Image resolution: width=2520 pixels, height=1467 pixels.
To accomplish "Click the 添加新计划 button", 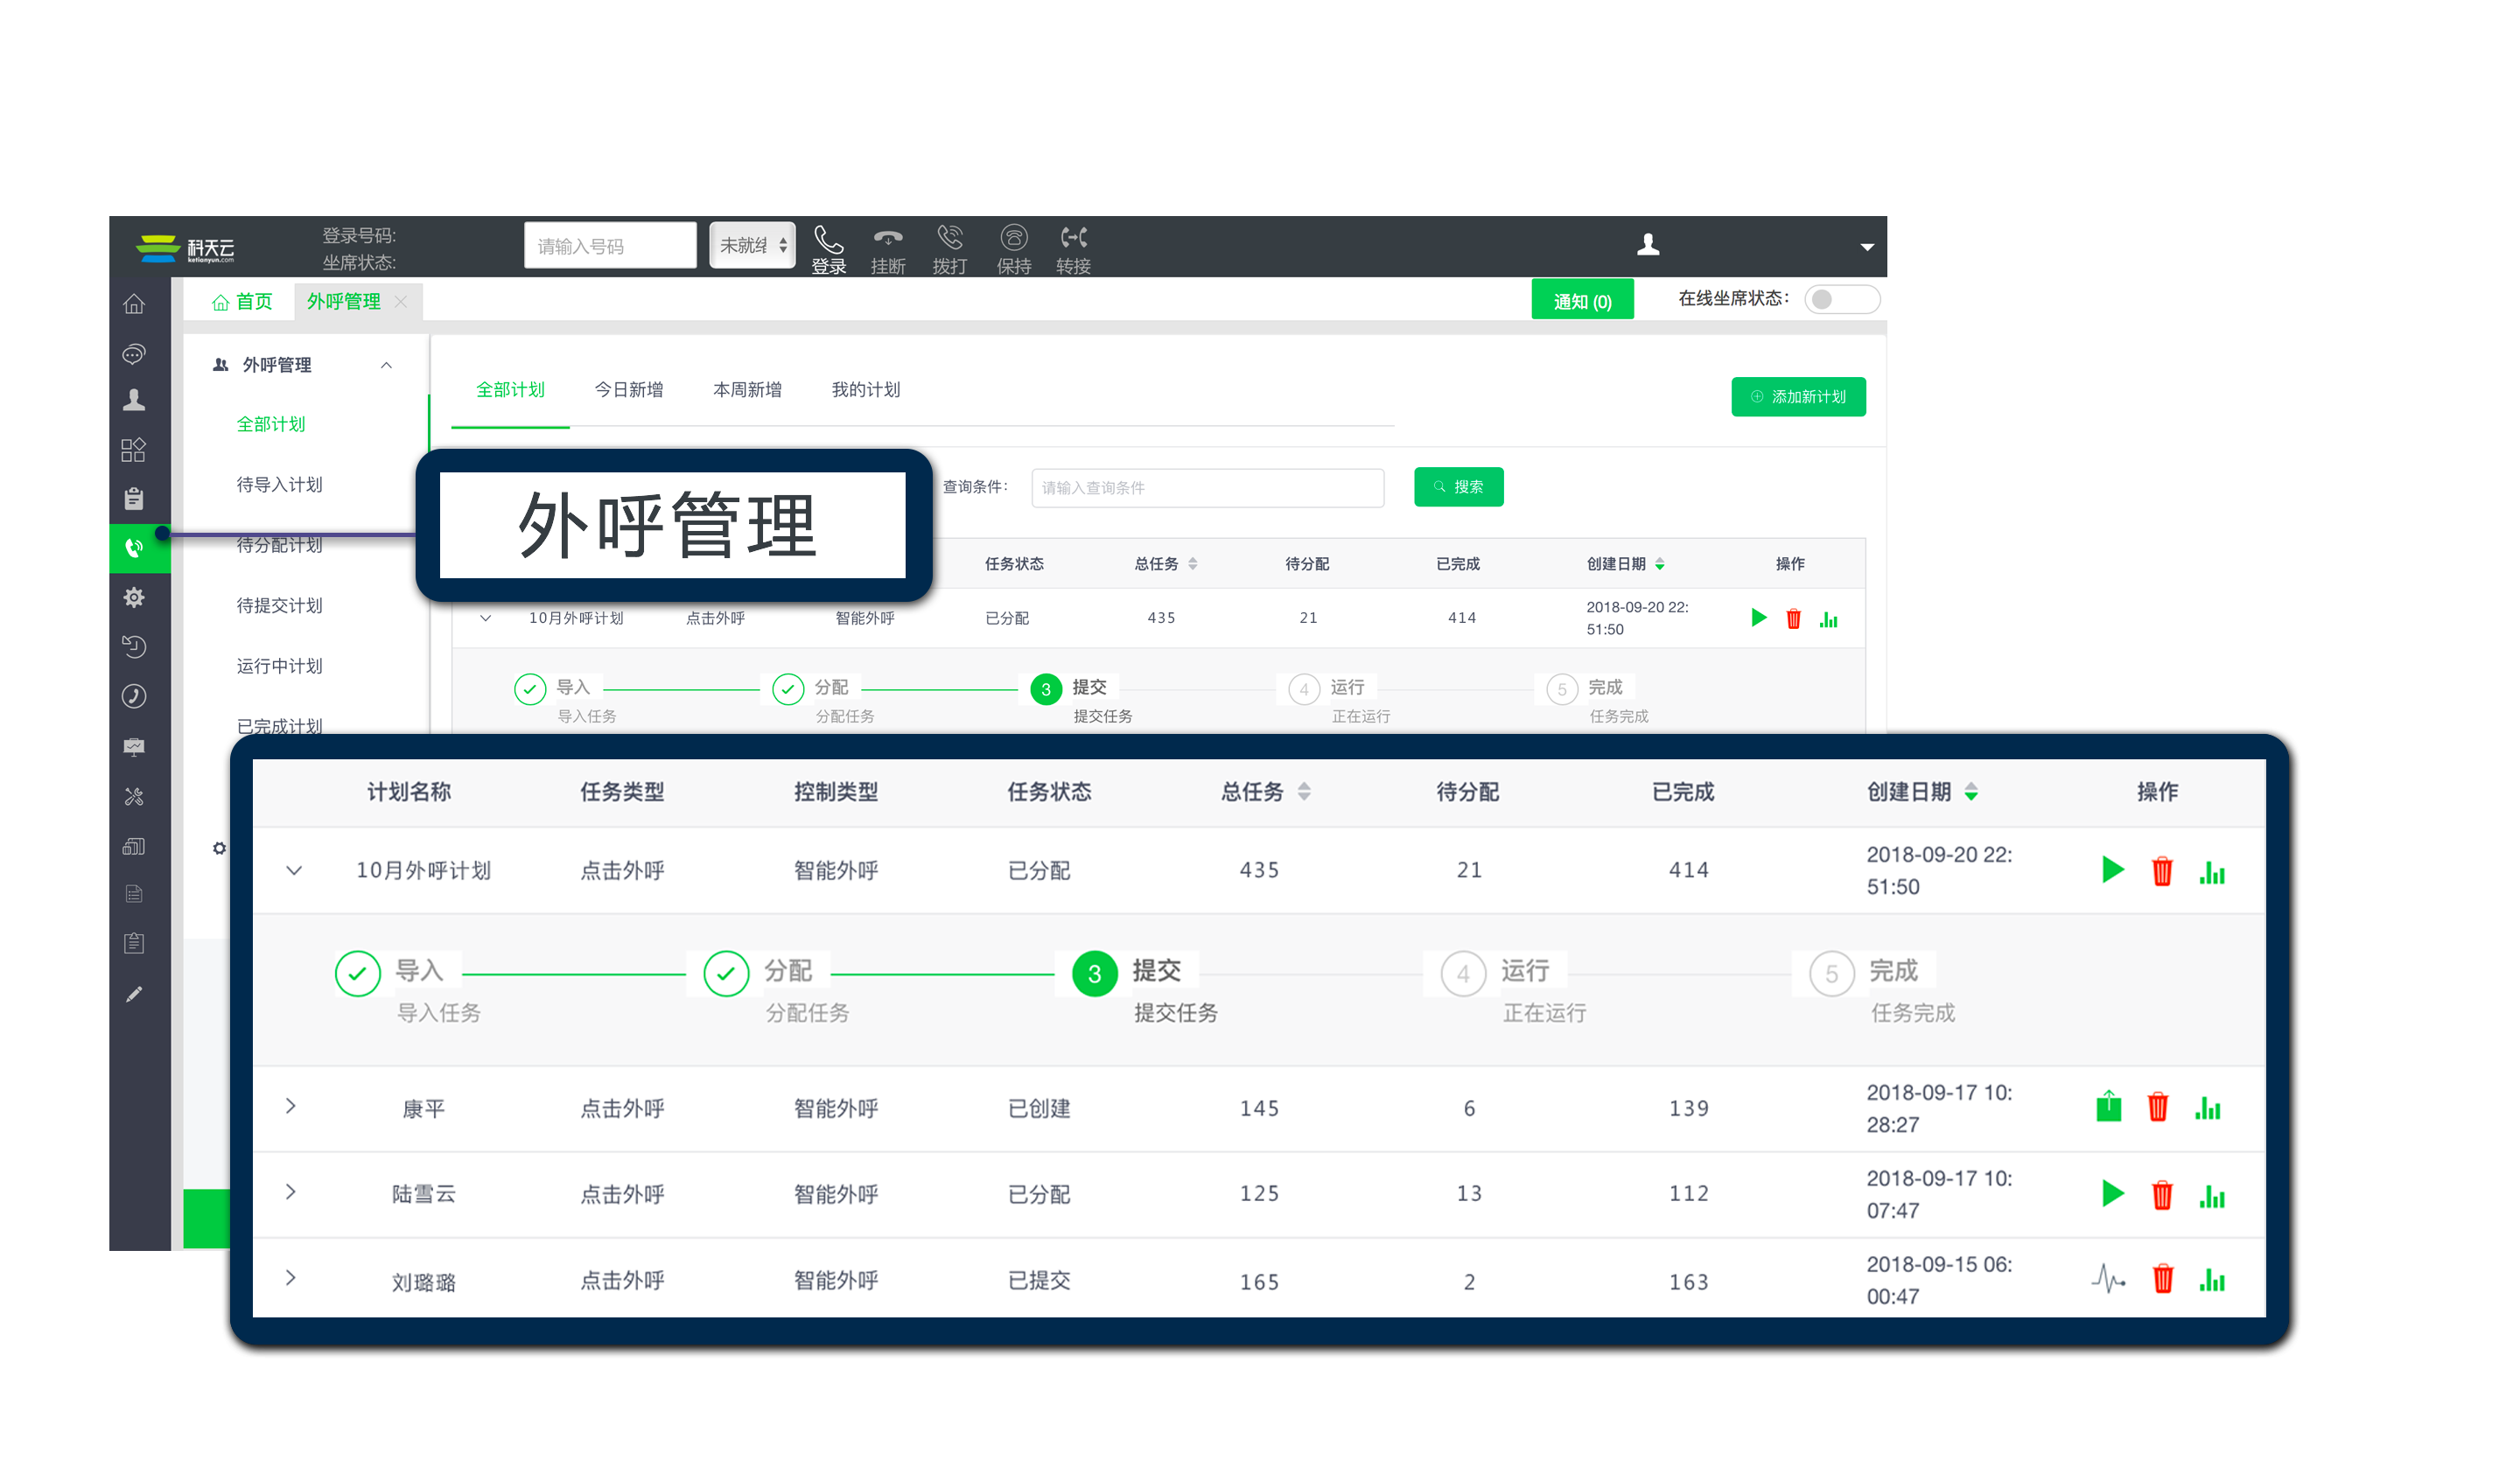I will (1797, 397).
